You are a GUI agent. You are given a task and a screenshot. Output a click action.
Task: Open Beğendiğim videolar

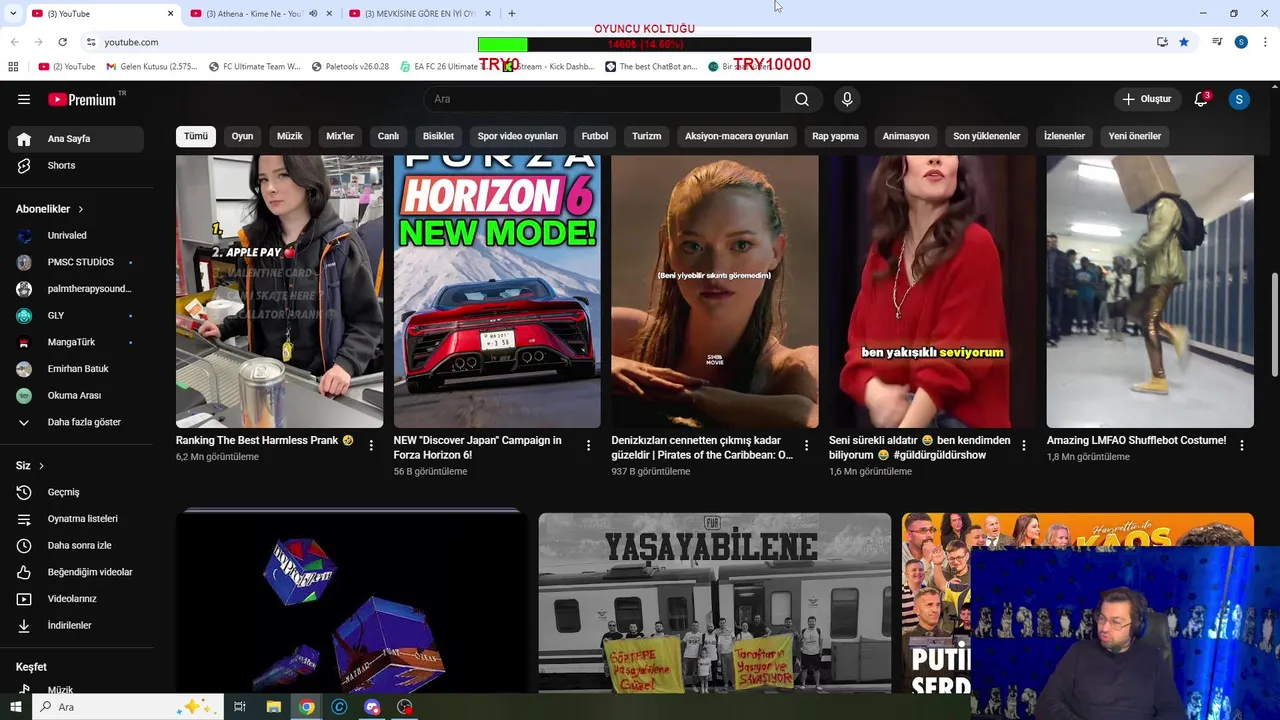76,572
